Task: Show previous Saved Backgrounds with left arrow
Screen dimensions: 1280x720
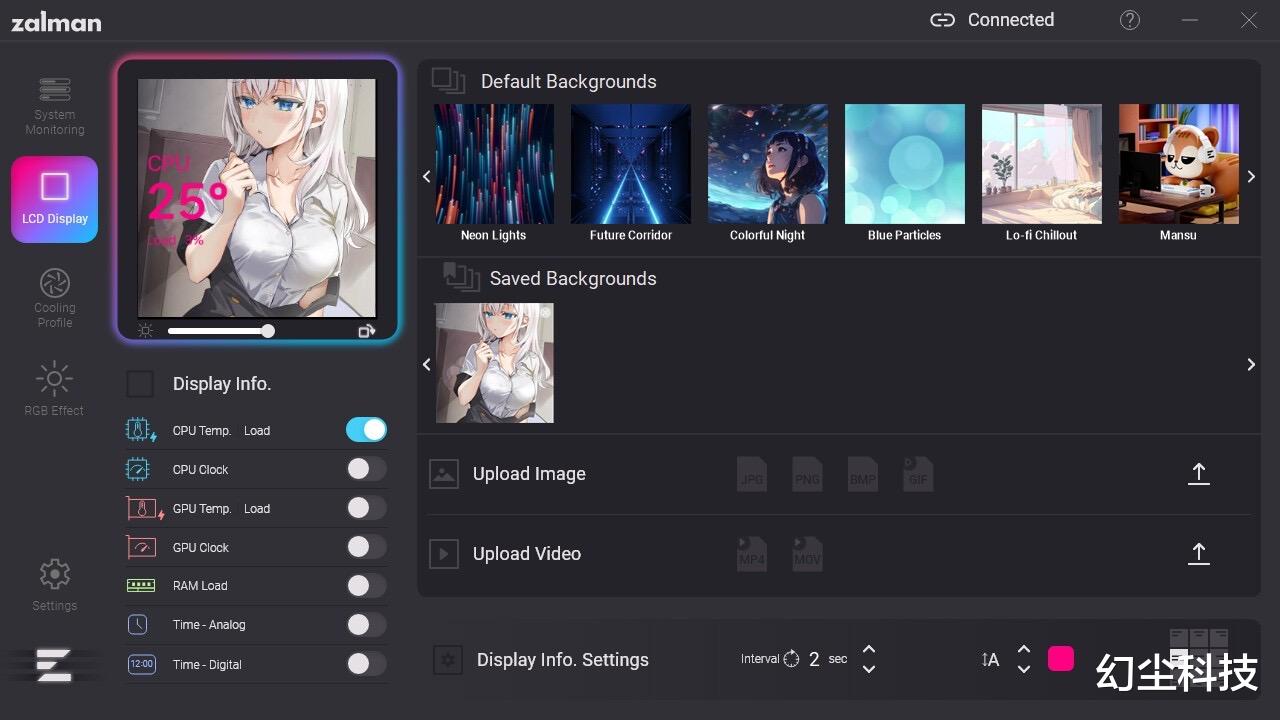Action: [427, 365]
